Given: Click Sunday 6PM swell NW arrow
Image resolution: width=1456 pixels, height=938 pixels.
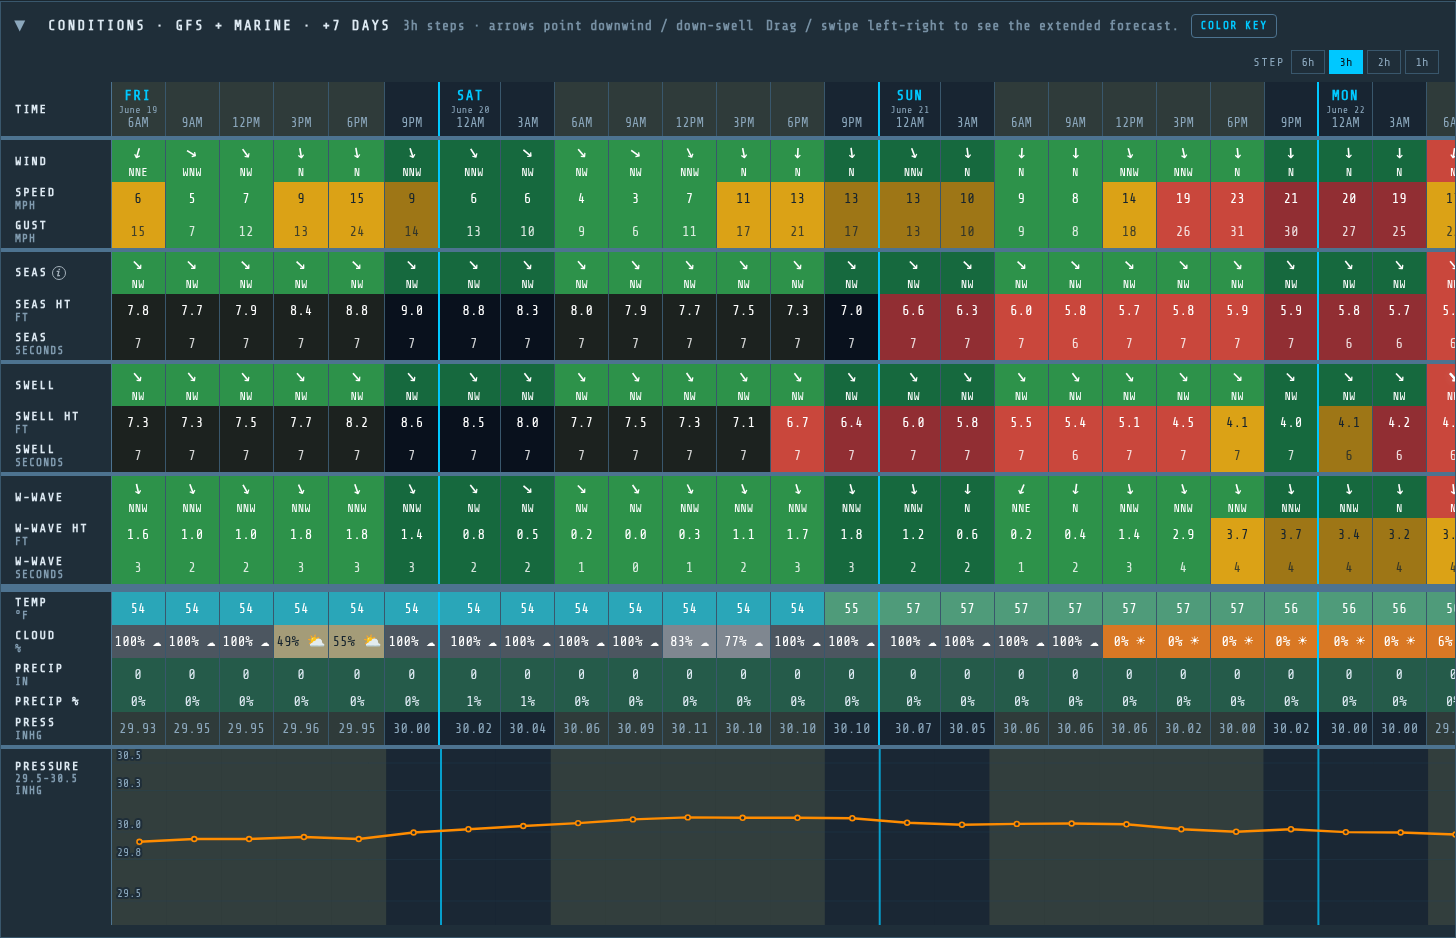Looking at the screenshot, I should click(x=1237, y=377).
